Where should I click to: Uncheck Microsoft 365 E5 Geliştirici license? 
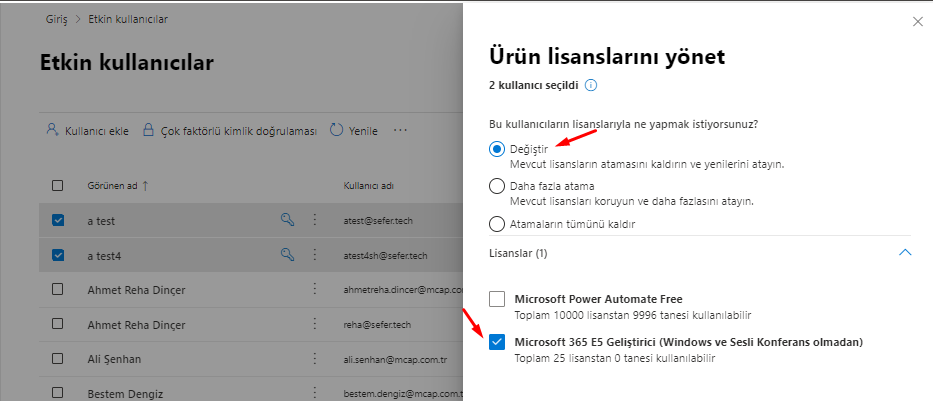click(x=497, y=342)
